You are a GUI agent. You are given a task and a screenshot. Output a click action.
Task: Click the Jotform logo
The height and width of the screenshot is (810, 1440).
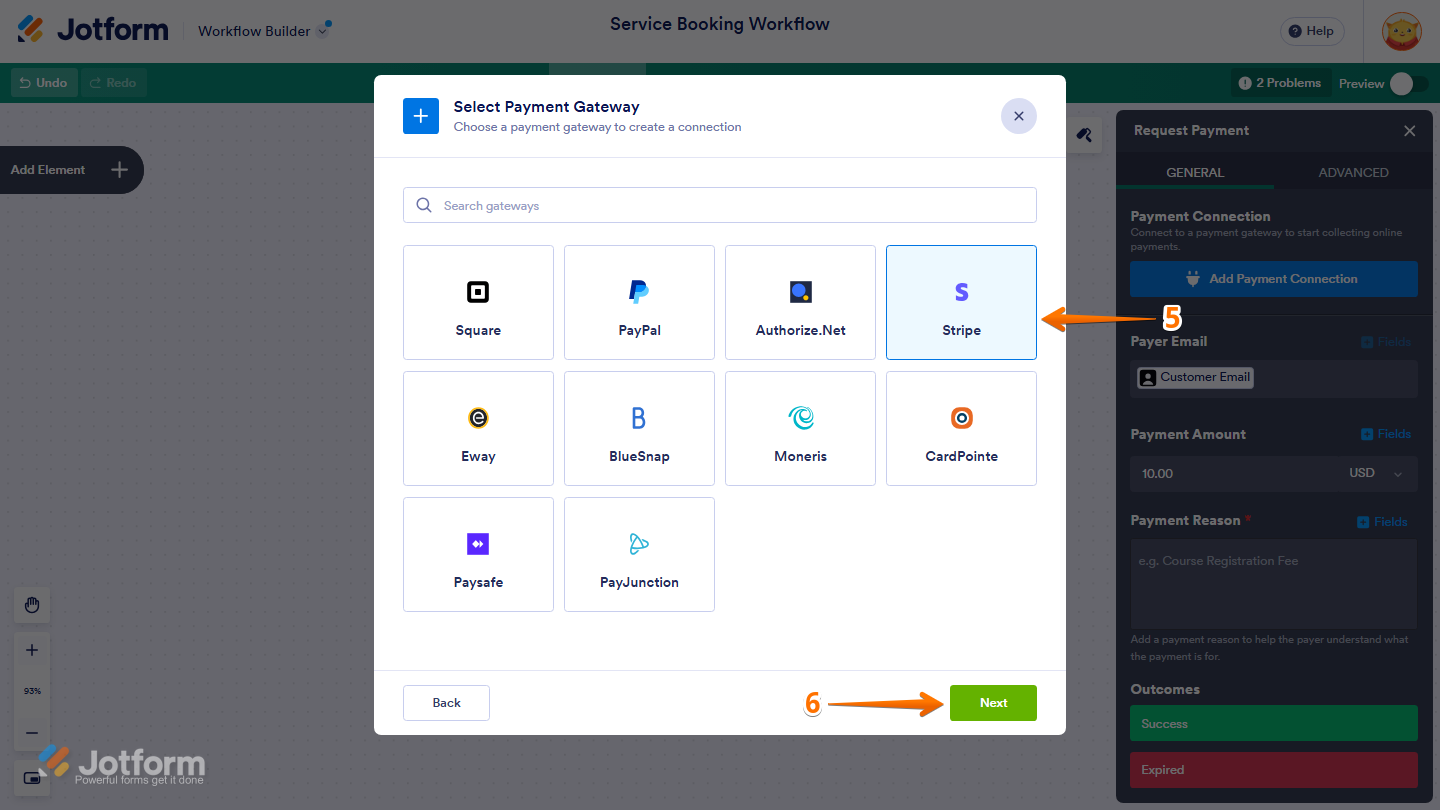pyautogui.click(x=93, y=30)
